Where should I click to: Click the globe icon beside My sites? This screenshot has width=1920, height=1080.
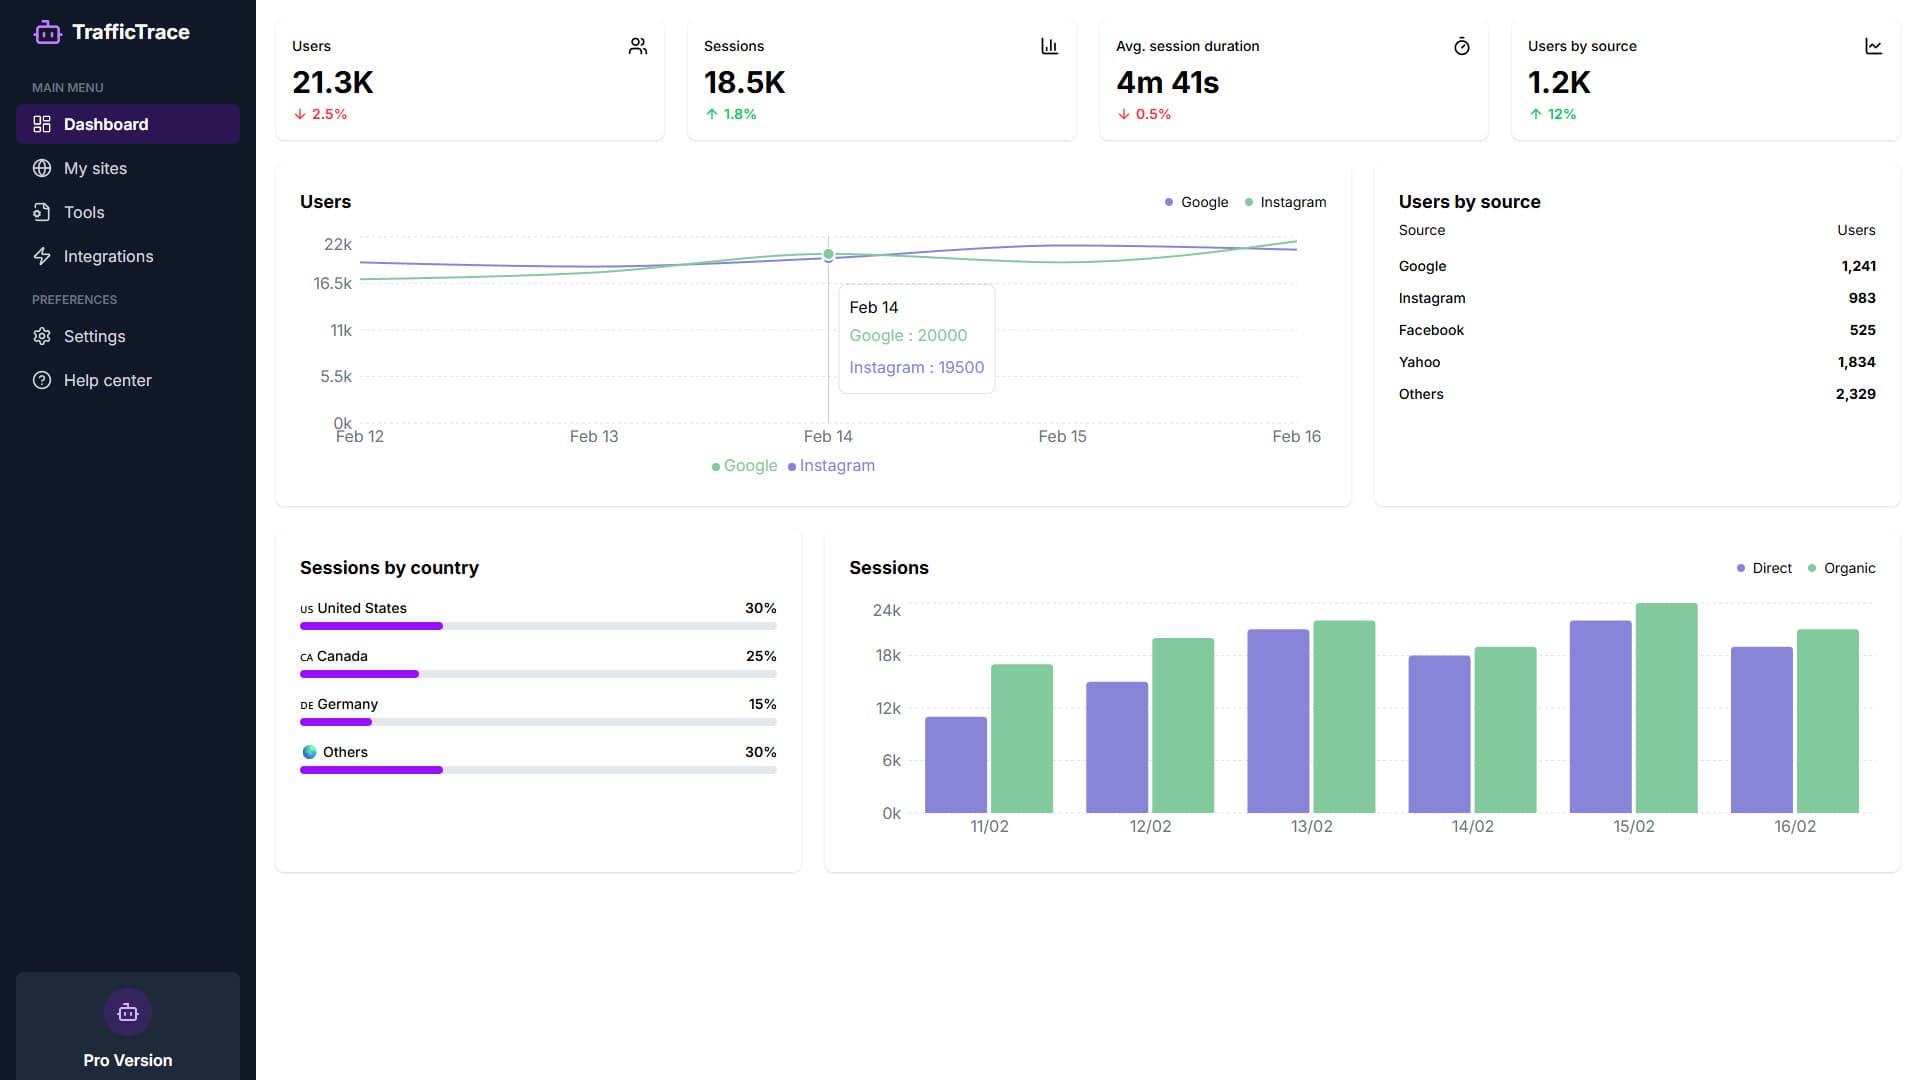42,168
